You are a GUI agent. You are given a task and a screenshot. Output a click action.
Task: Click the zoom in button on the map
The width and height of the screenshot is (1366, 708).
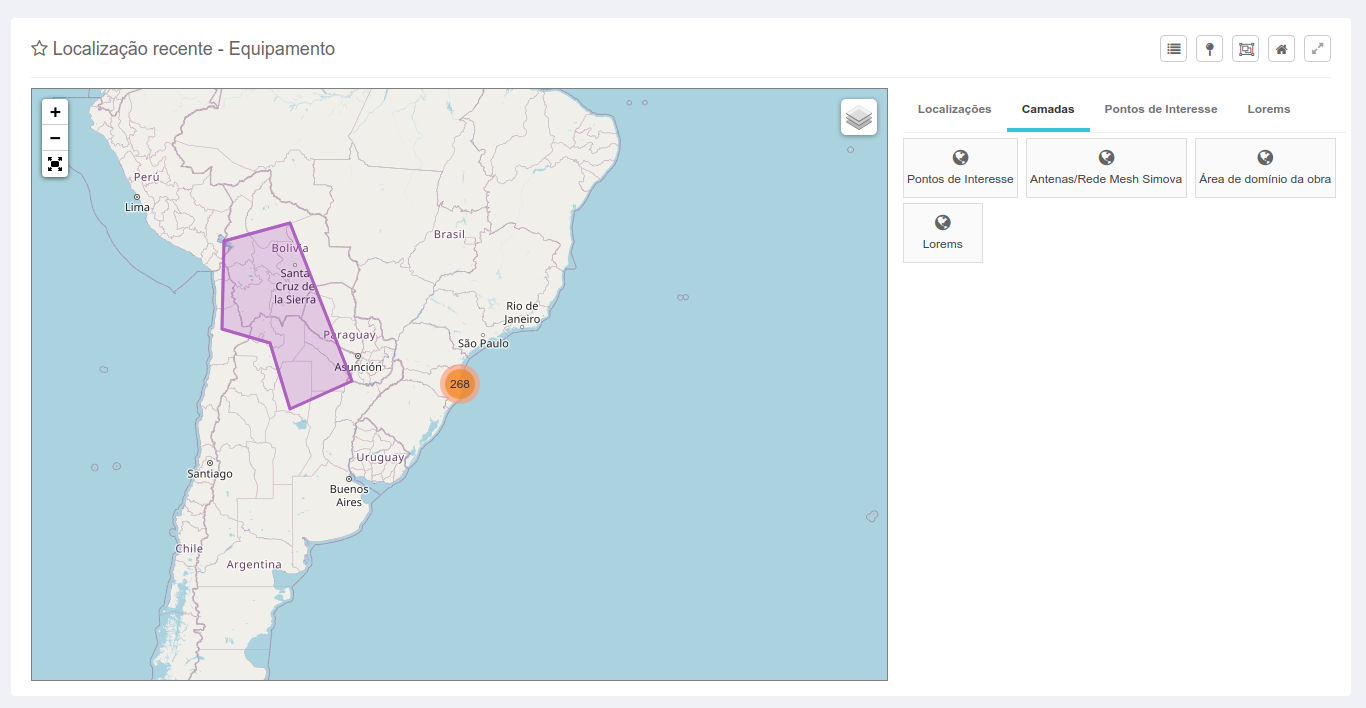coord(55,111)
